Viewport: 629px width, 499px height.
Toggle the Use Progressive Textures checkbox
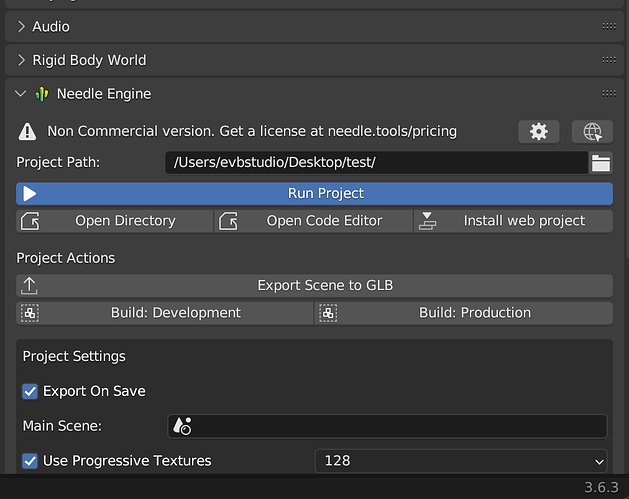[x=30, y=461]
